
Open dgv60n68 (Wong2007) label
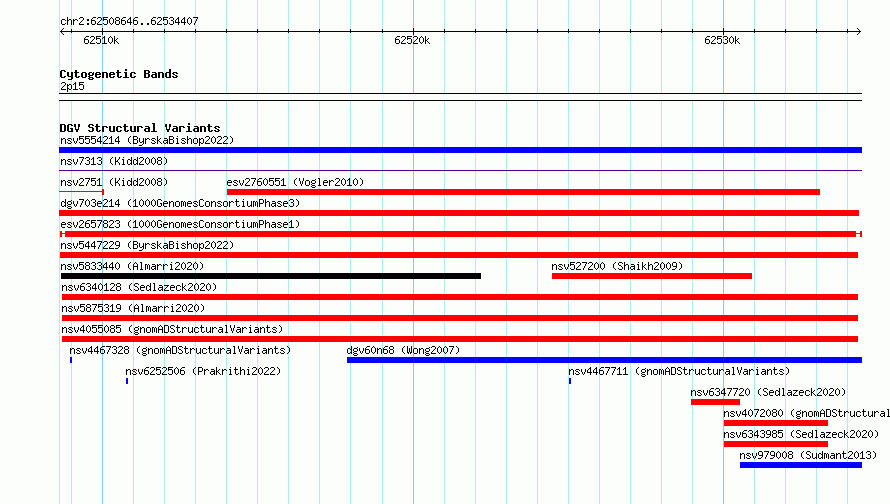[x=403, y=350]
